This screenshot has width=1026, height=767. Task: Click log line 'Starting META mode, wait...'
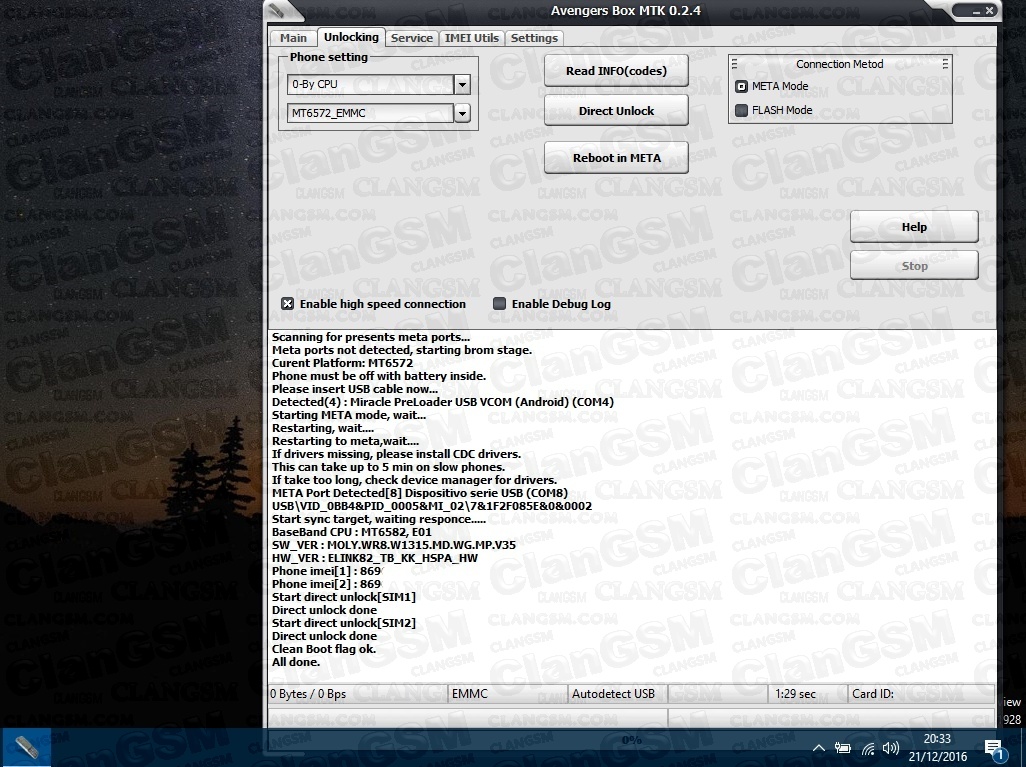[x=349, y=415]
